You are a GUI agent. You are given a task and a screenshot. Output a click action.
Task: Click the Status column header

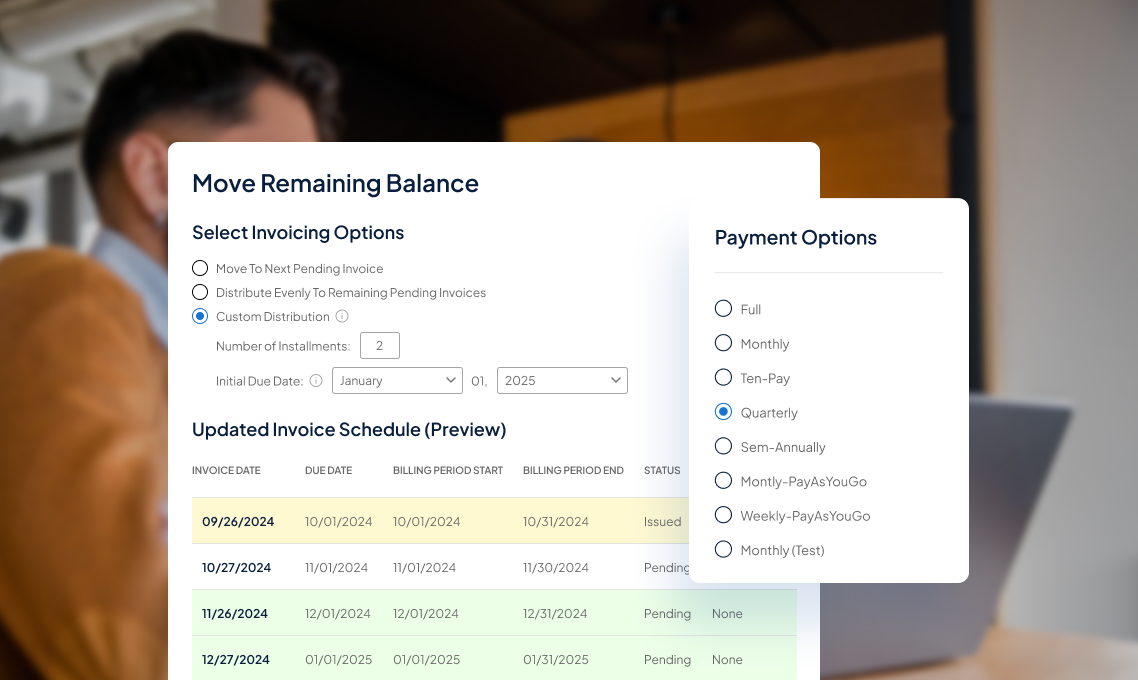(661, 470)
